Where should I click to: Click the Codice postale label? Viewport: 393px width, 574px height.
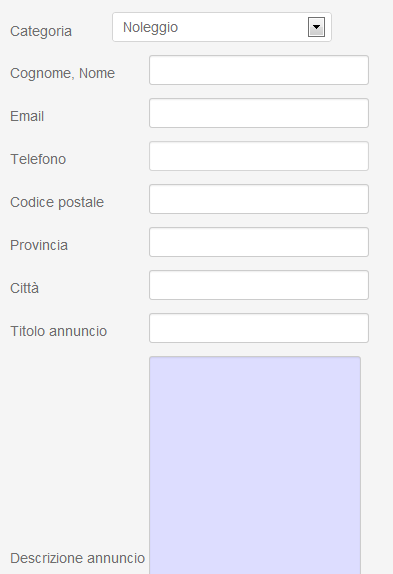pyautogui.click(x=57, y=202)
